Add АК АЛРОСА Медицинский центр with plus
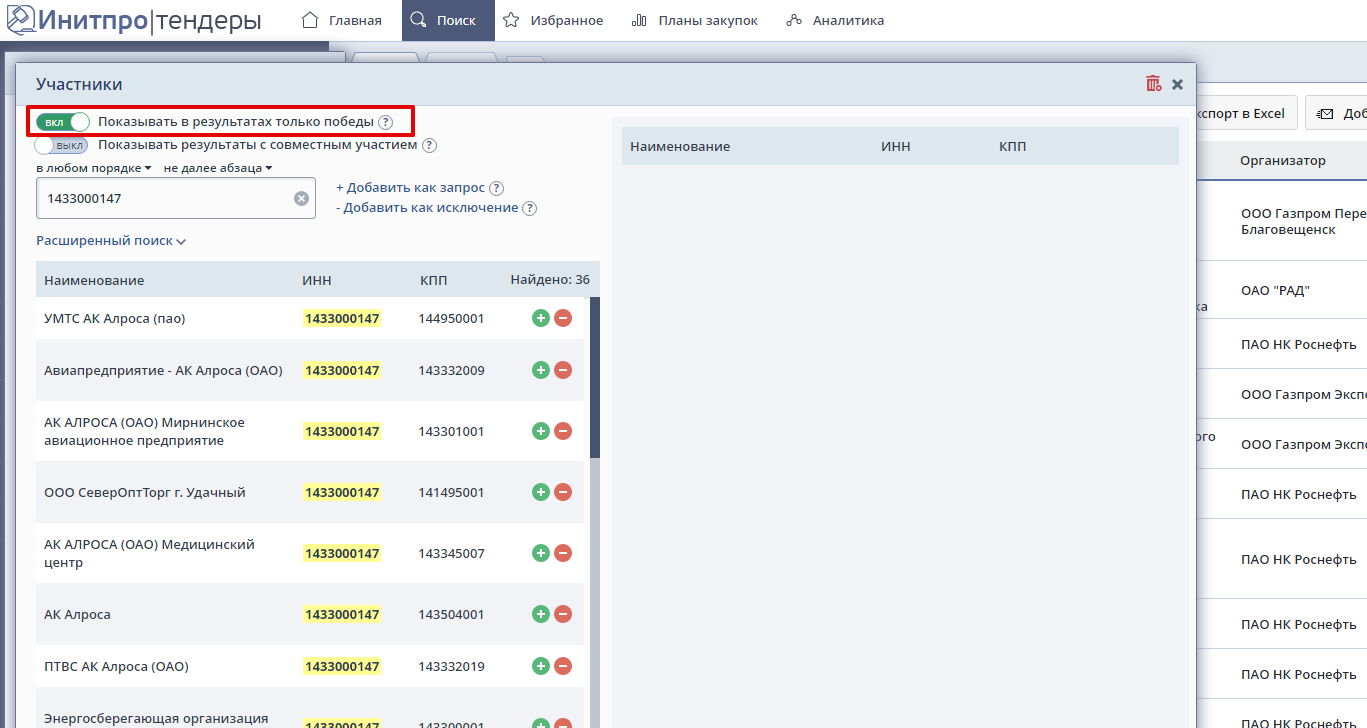The height and width of the screenshot is (728, 1367). click(541, 553)
